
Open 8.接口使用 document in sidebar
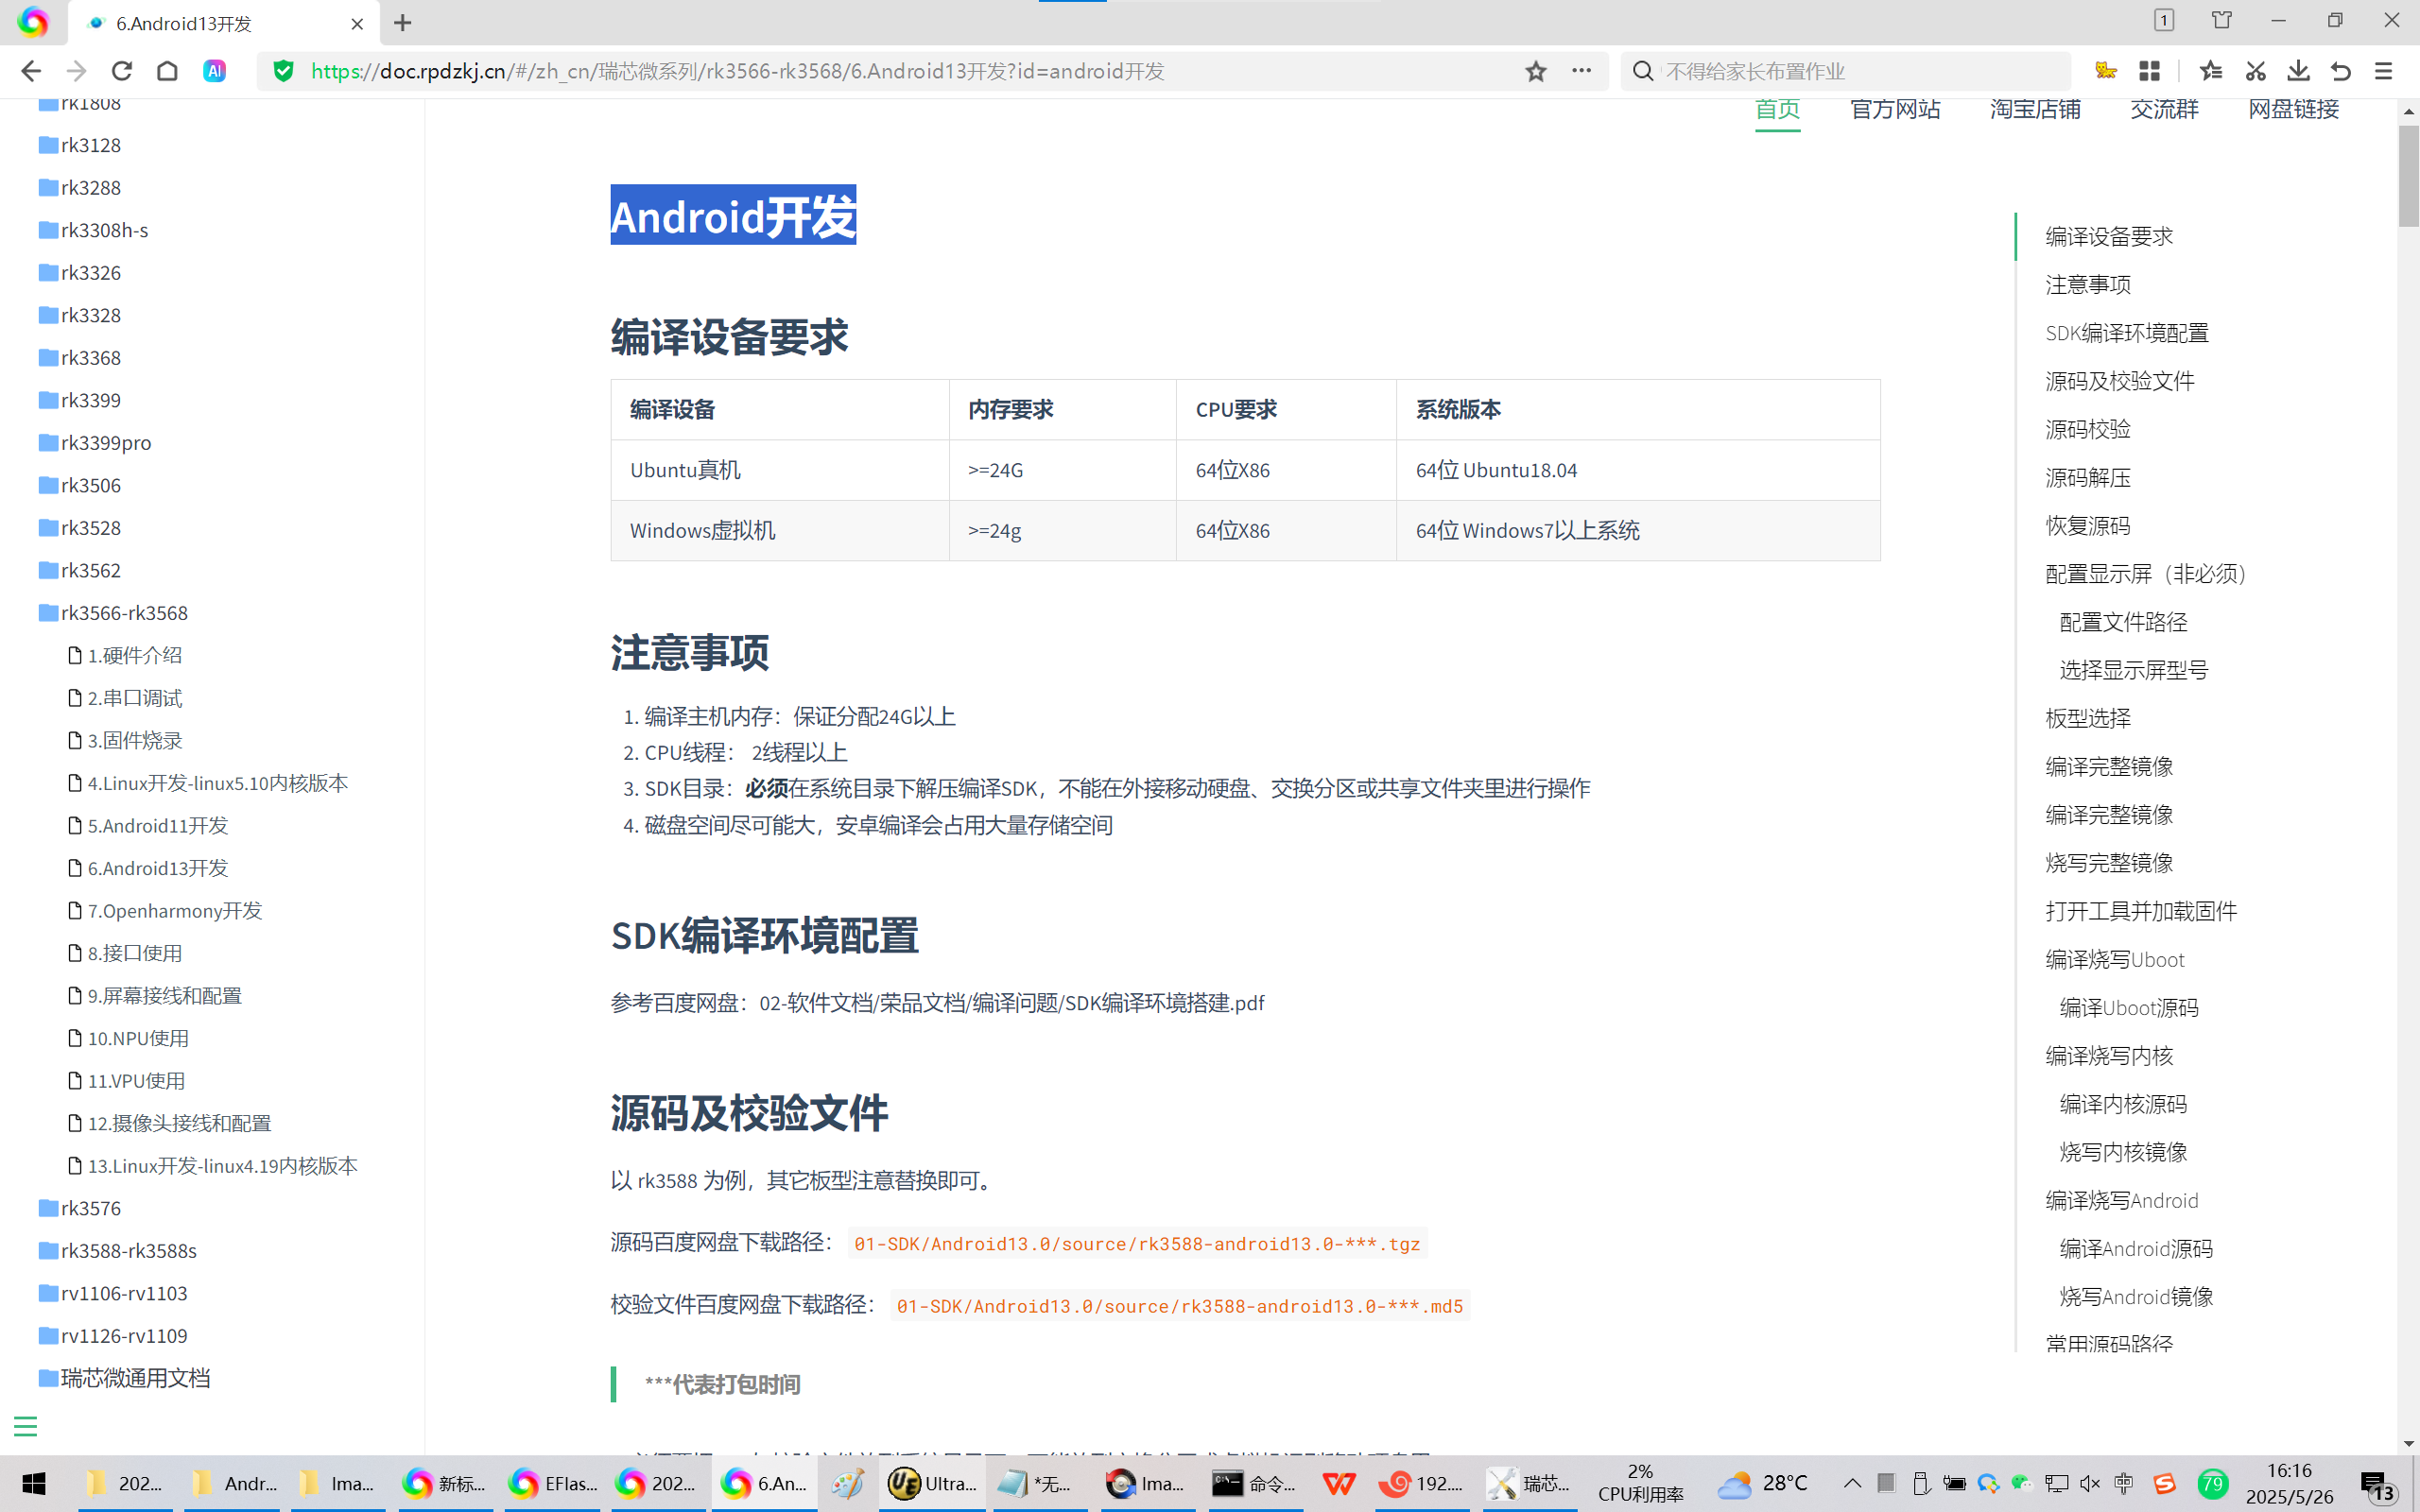(x=134, y=953)
